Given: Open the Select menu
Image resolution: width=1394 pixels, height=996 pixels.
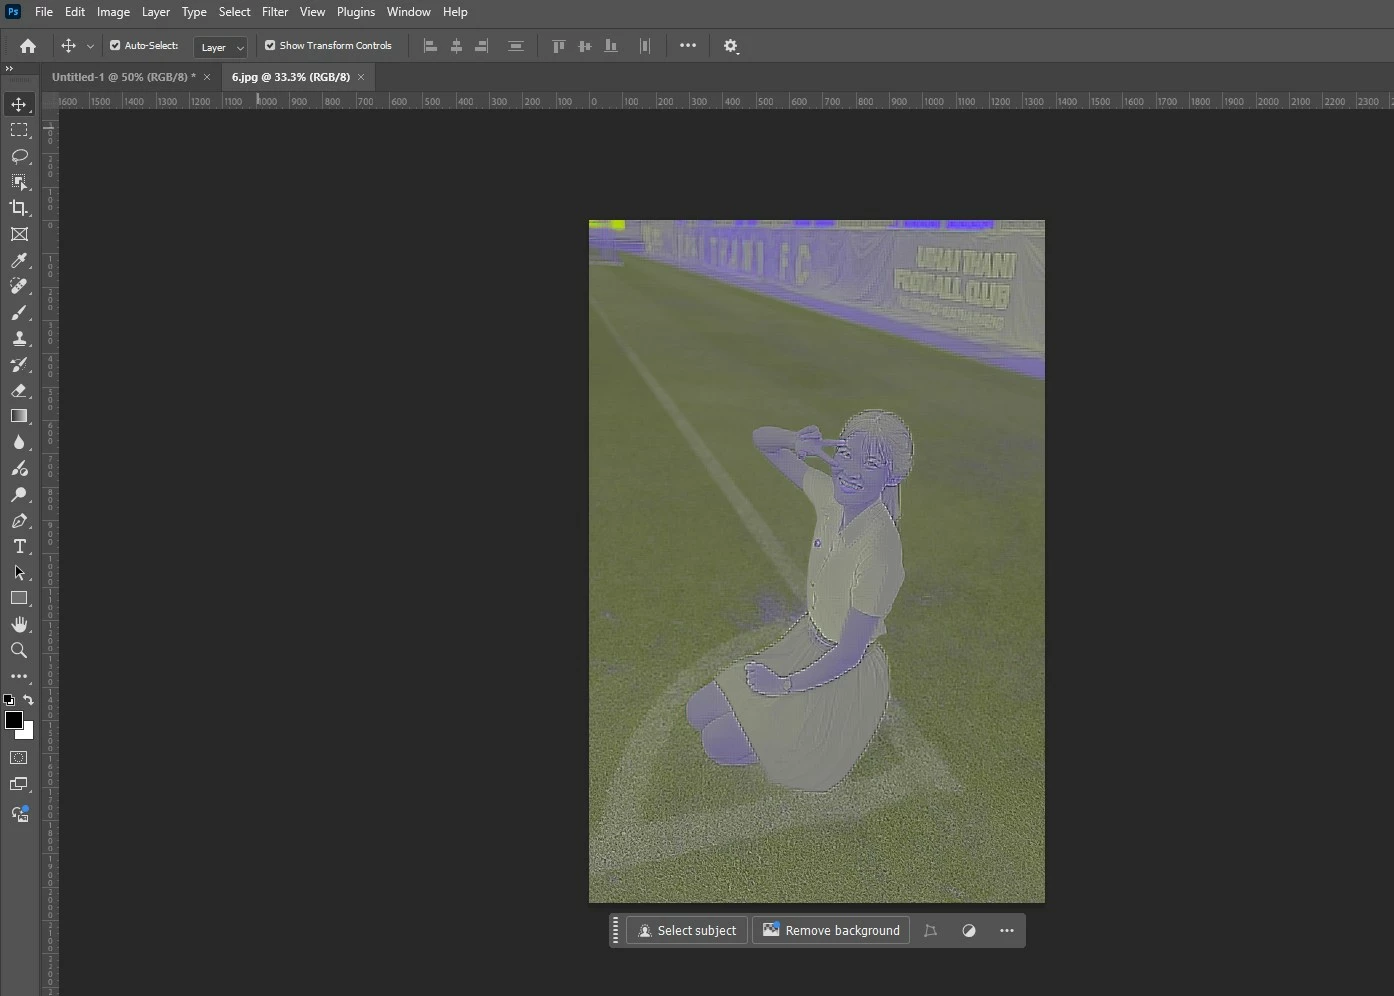Looking at the screenshot, I should click(x=235, y=12).
